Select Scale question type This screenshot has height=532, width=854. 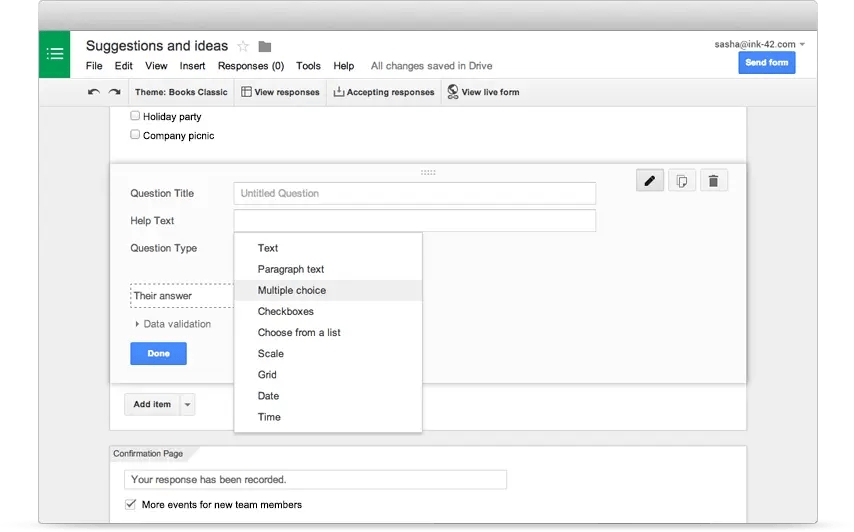(x=328, y=354)
